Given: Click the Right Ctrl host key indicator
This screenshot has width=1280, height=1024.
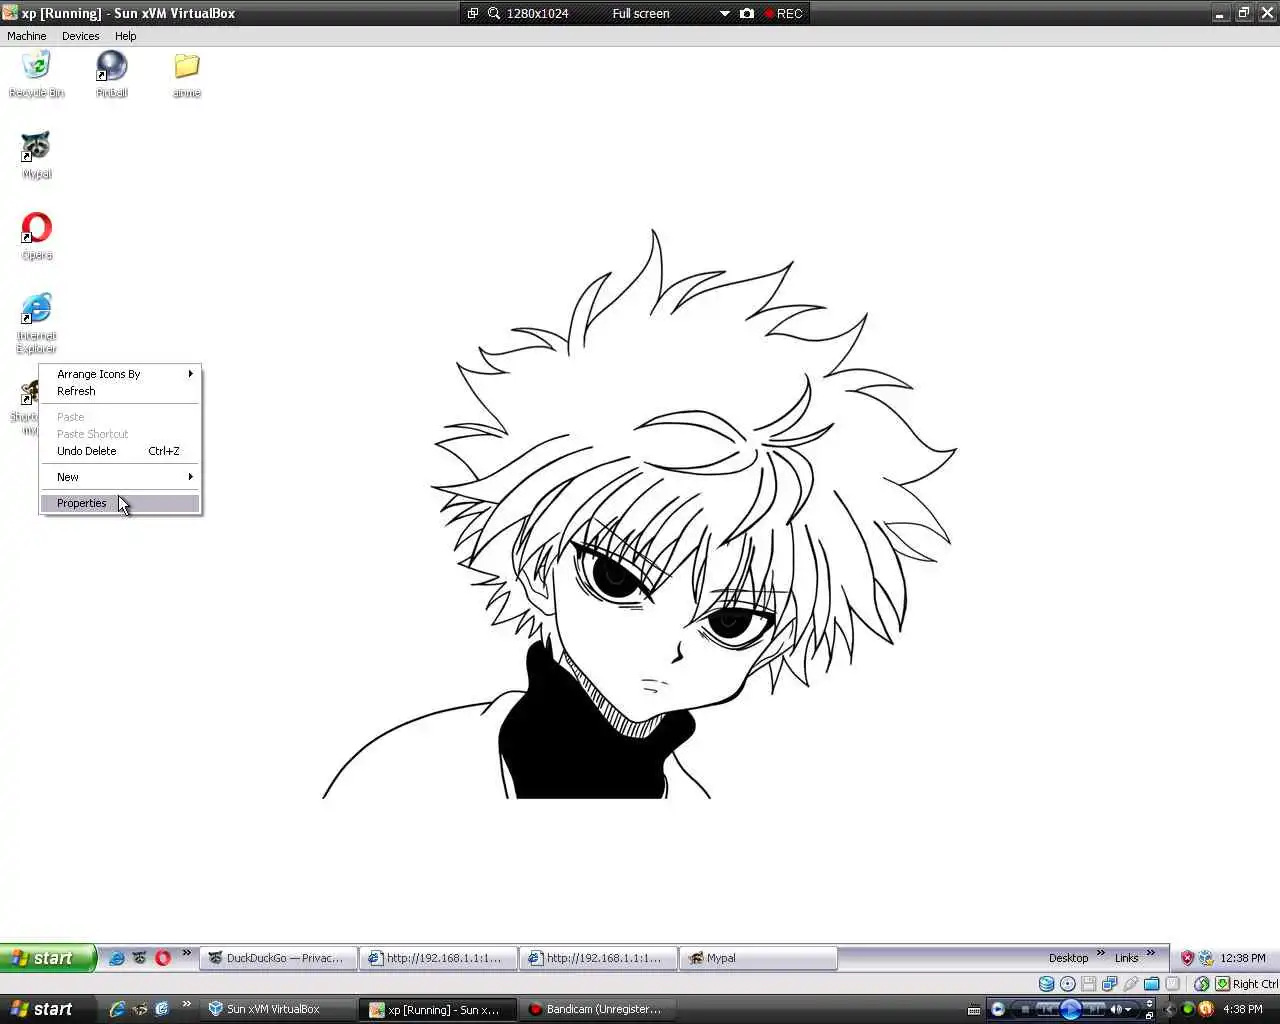Looking at the screenshot, I should click(1255, 984).
